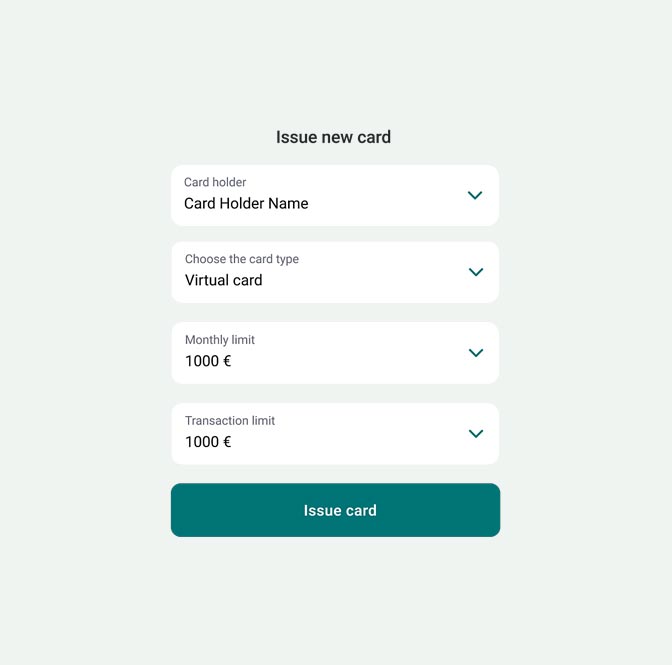Screen dimensions: 672x665
Task: Click the Monthly limit chevron arrow
Action: point(476,353)
